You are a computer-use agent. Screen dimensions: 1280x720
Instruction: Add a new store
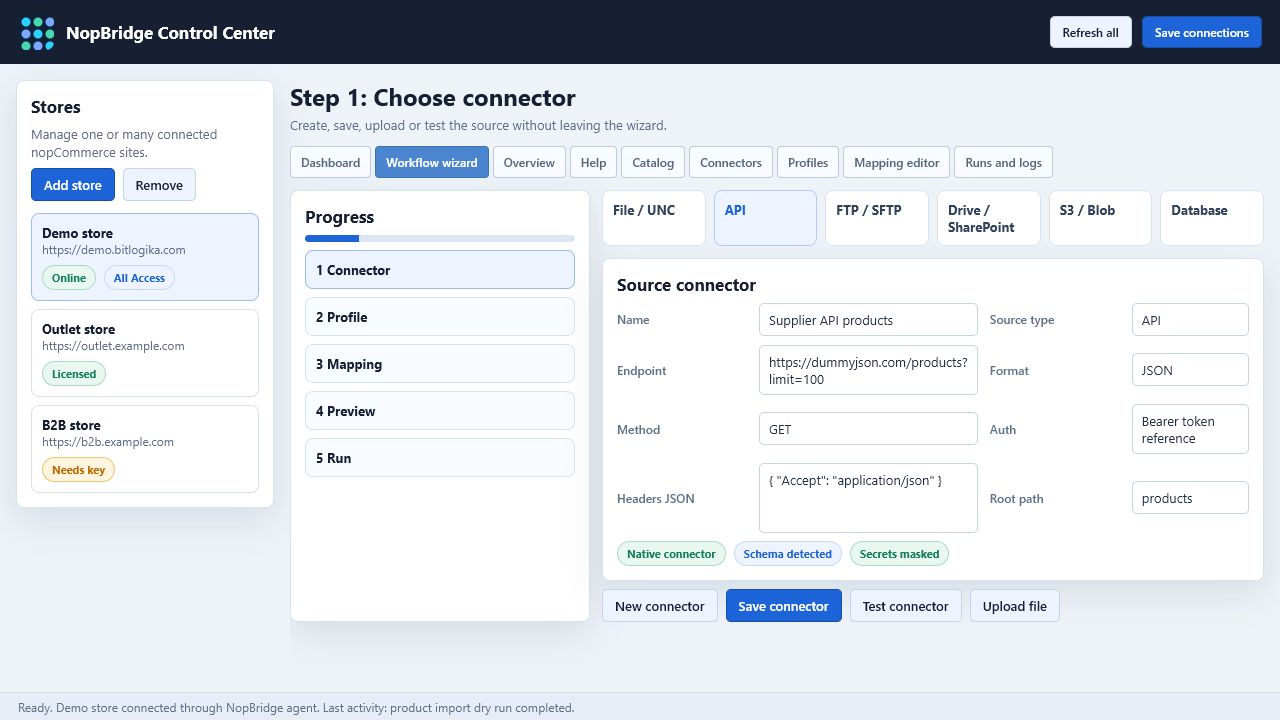tap(73, 185)
